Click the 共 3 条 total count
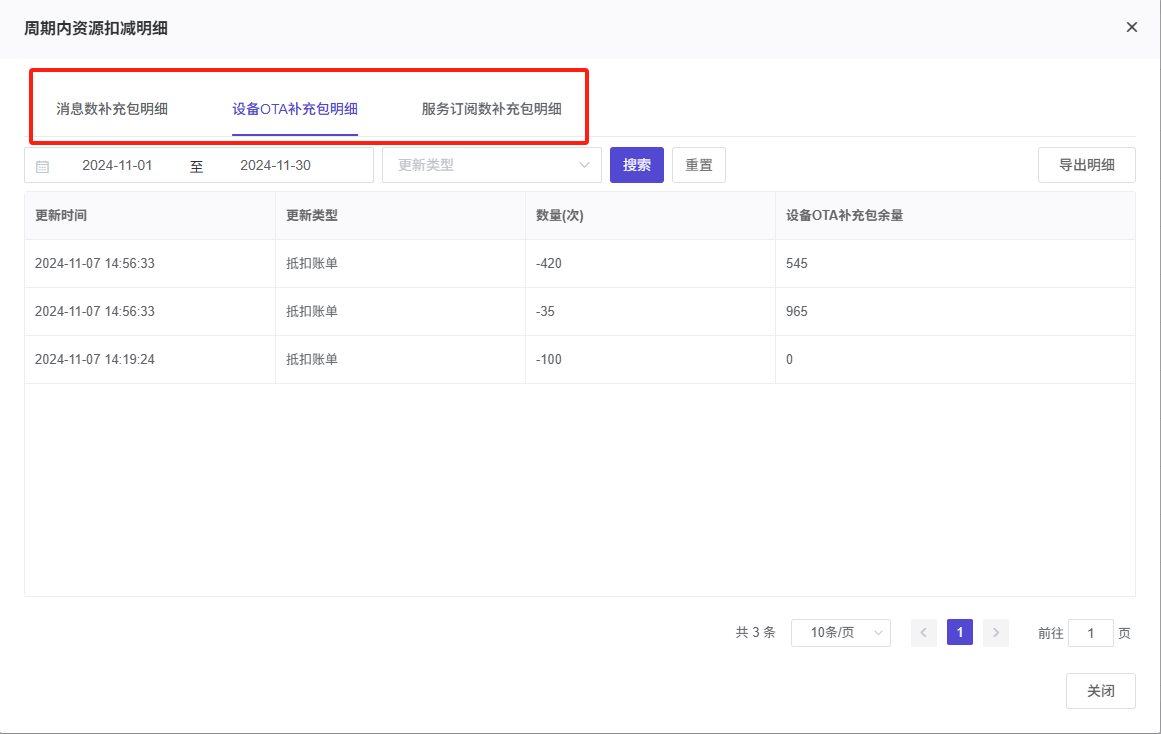The width and height of the screenshot is (1161, 734). 755,633
